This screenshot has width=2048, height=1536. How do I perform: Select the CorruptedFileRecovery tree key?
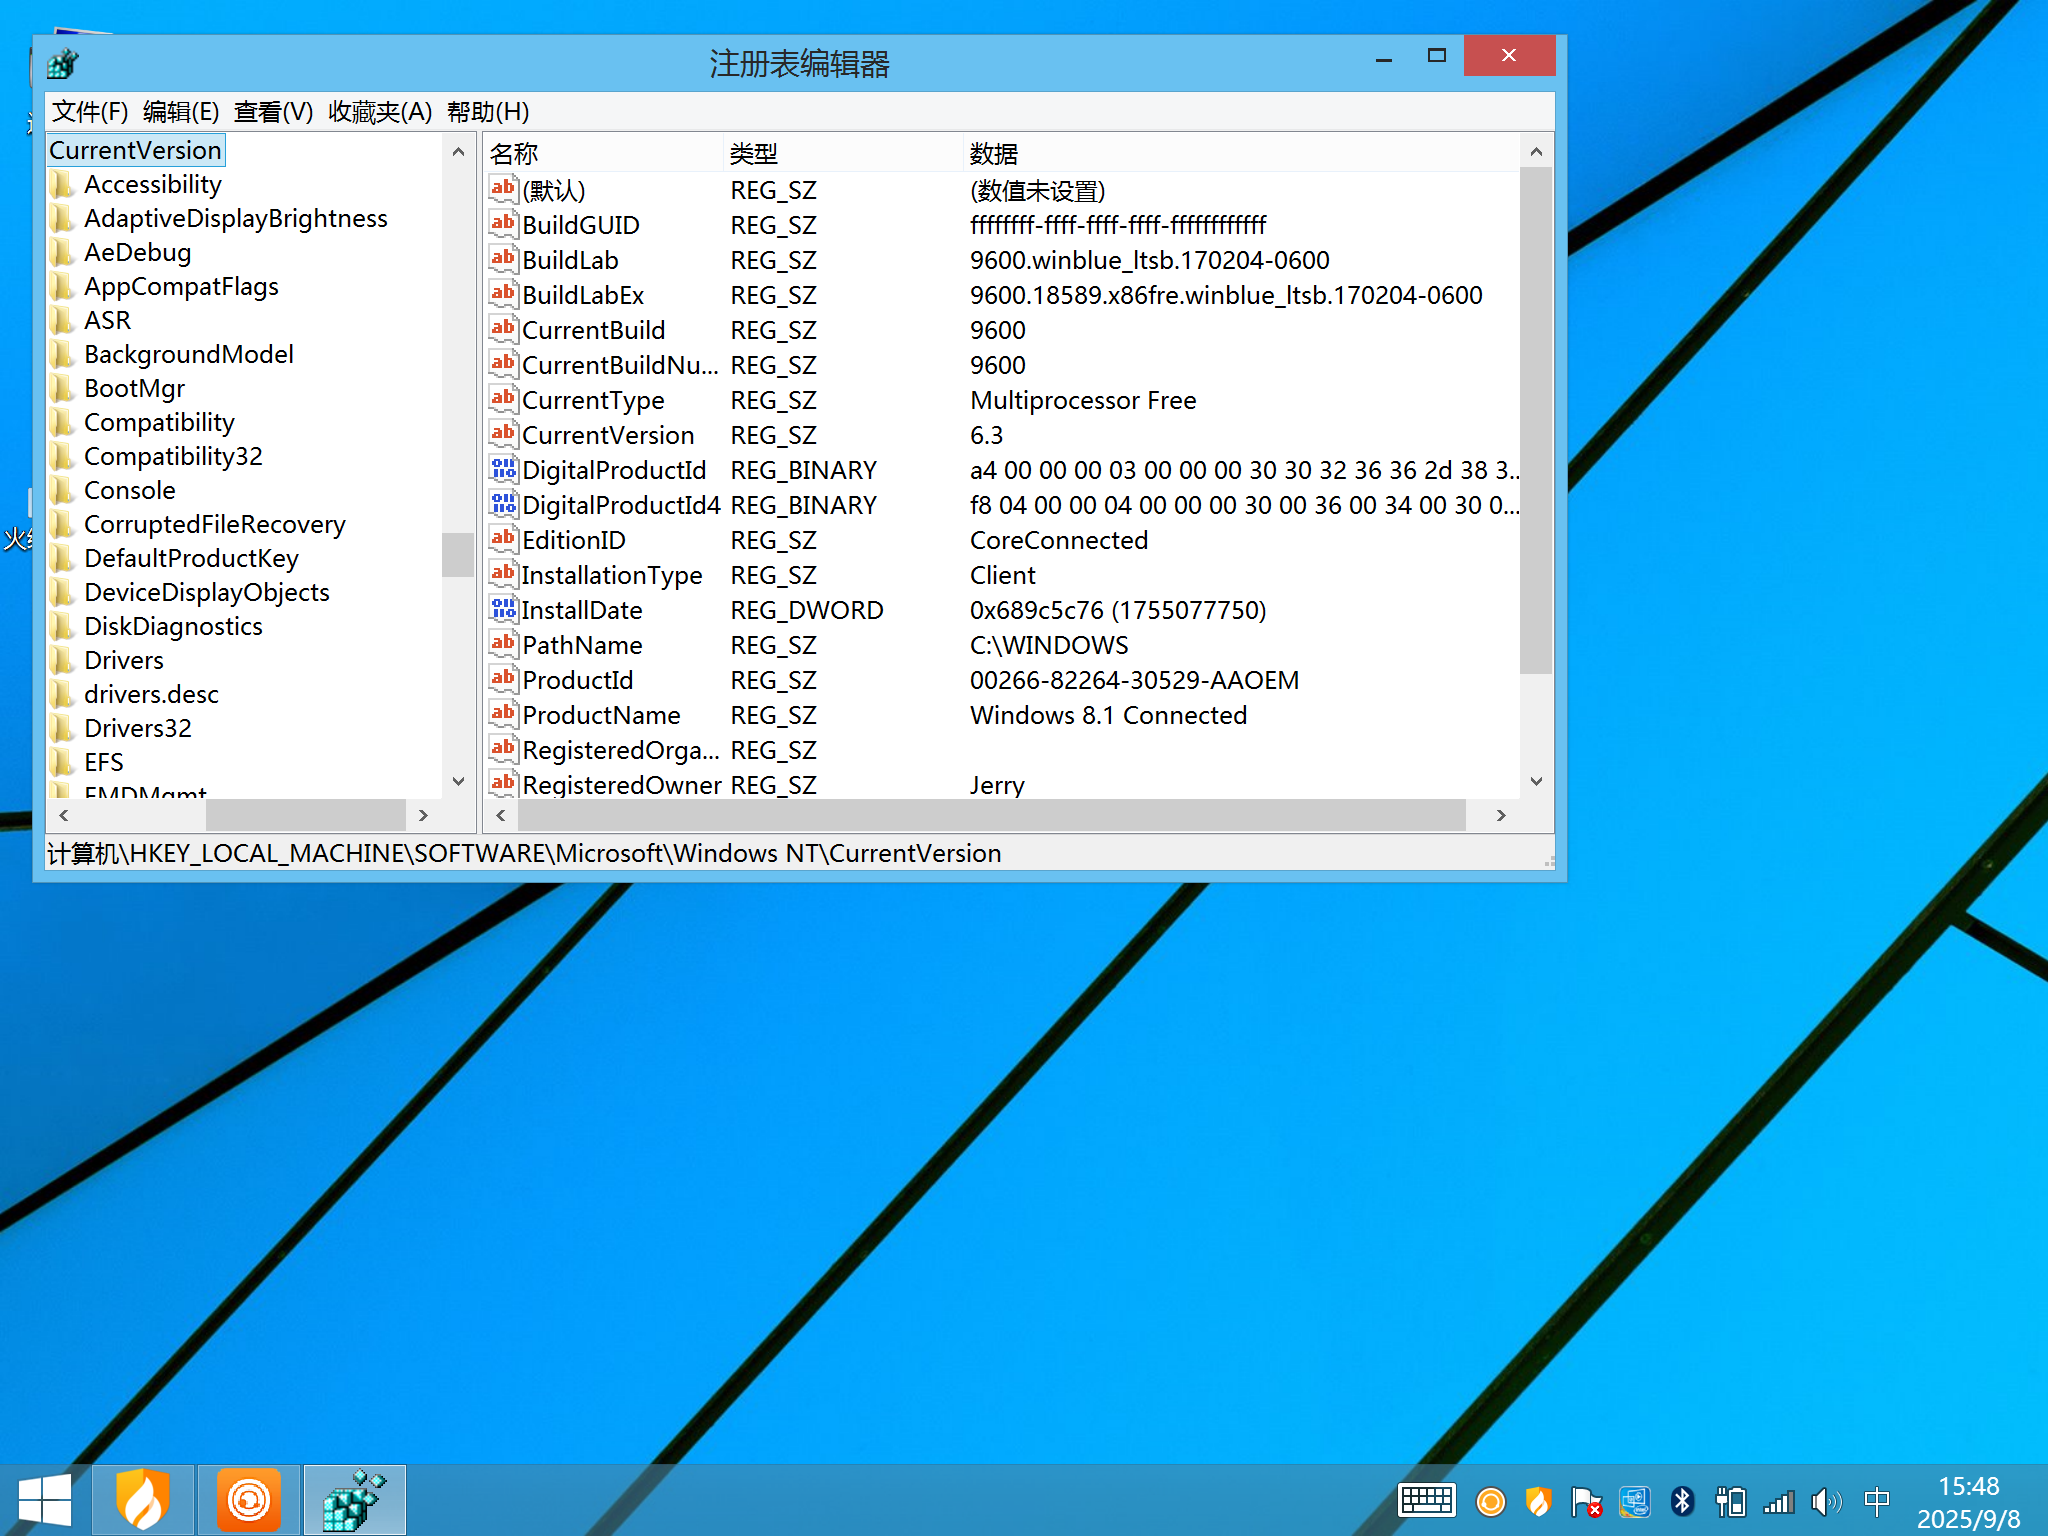coord(215,525)
